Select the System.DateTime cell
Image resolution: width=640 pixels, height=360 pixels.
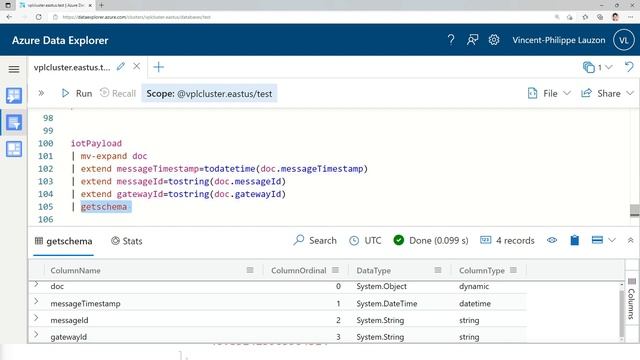pos(387,304)
